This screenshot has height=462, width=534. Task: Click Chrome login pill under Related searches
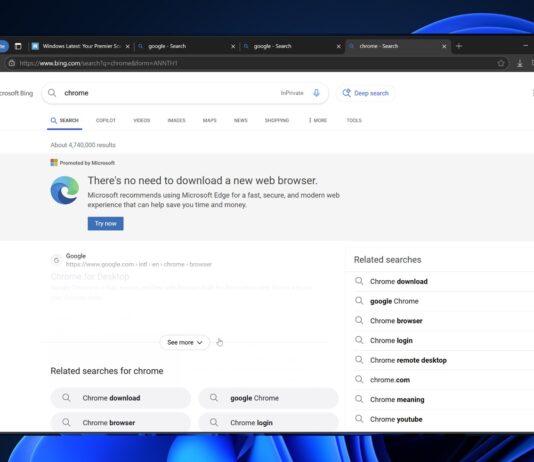268,423
